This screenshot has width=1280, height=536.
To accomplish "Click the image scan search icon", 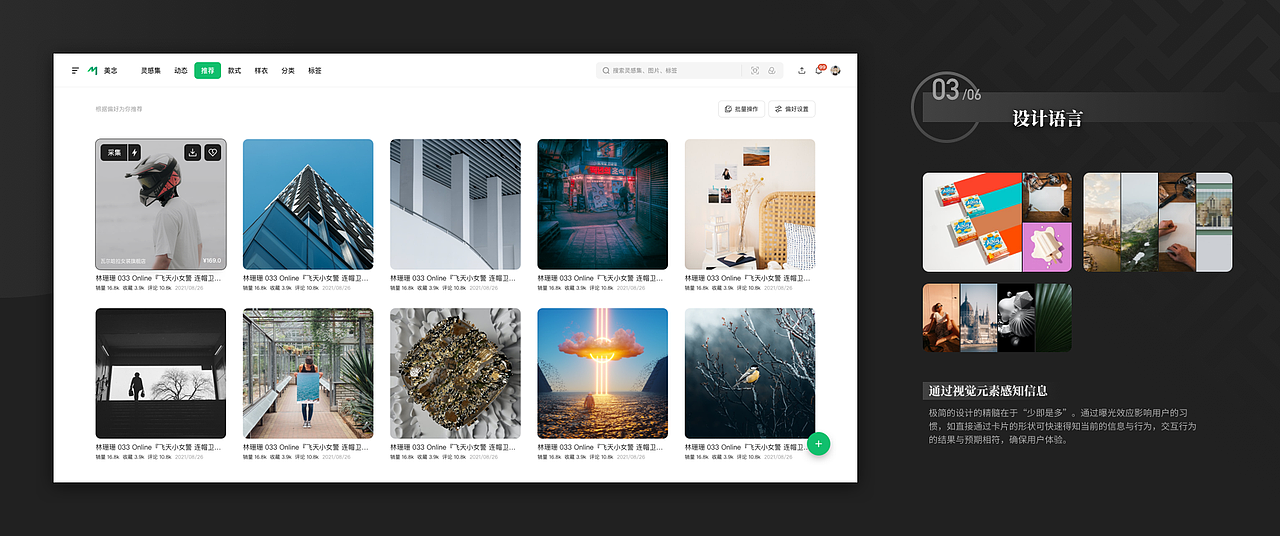I will (x=755, y=71).
